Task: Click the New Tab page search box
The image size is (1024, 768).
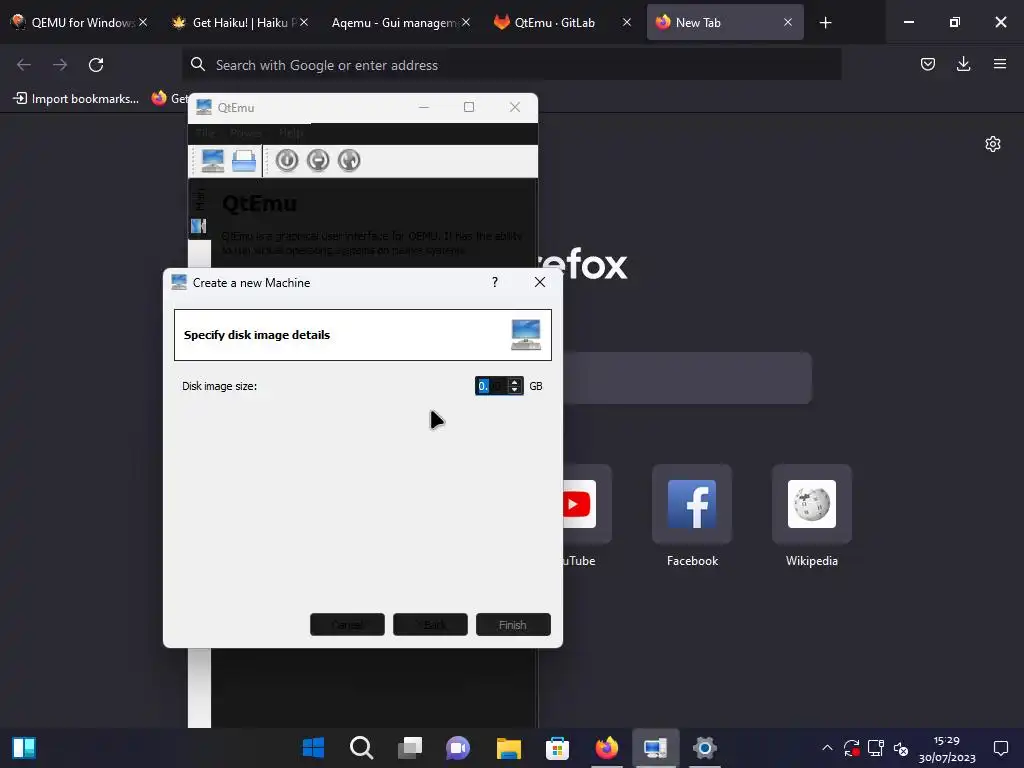Action: coord(688,377)
